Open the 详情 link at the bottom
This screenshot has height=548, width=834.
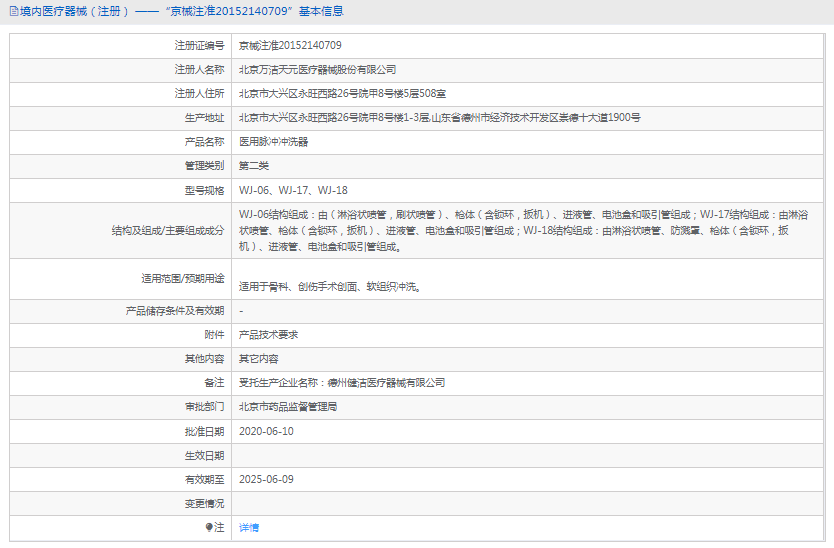point(249,527)
